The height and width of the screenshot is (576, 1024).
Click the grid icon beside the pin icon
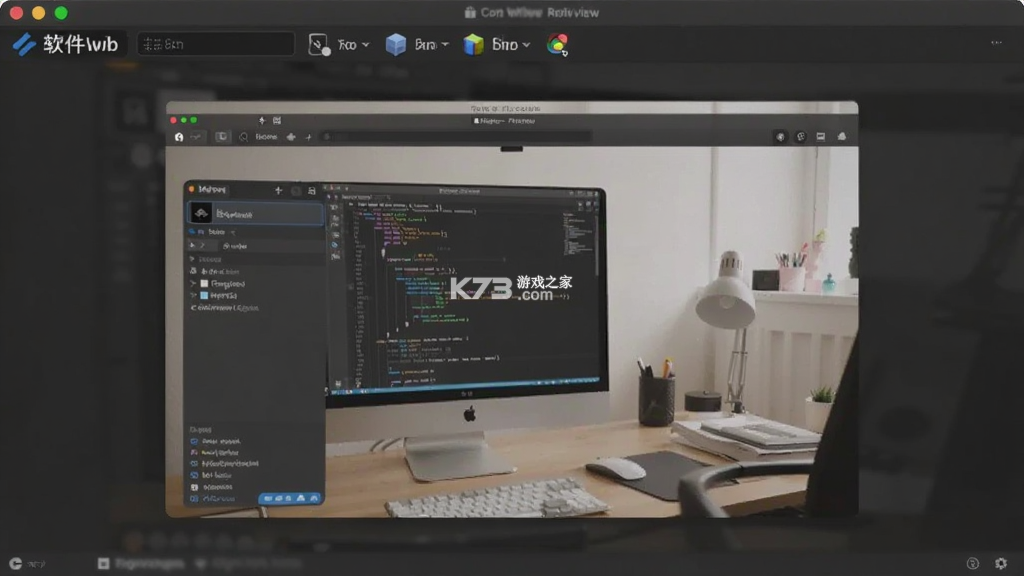[x=277, y=121]
